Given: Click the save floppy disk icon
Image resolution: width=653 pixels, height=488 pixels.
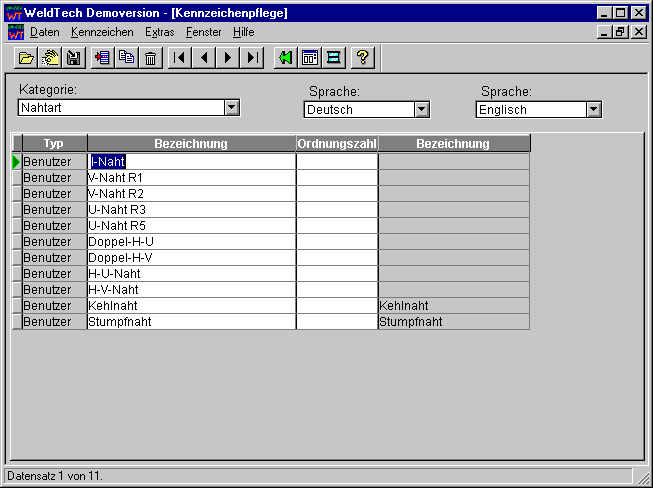Looking at the screenshot, I should [71, 58].
